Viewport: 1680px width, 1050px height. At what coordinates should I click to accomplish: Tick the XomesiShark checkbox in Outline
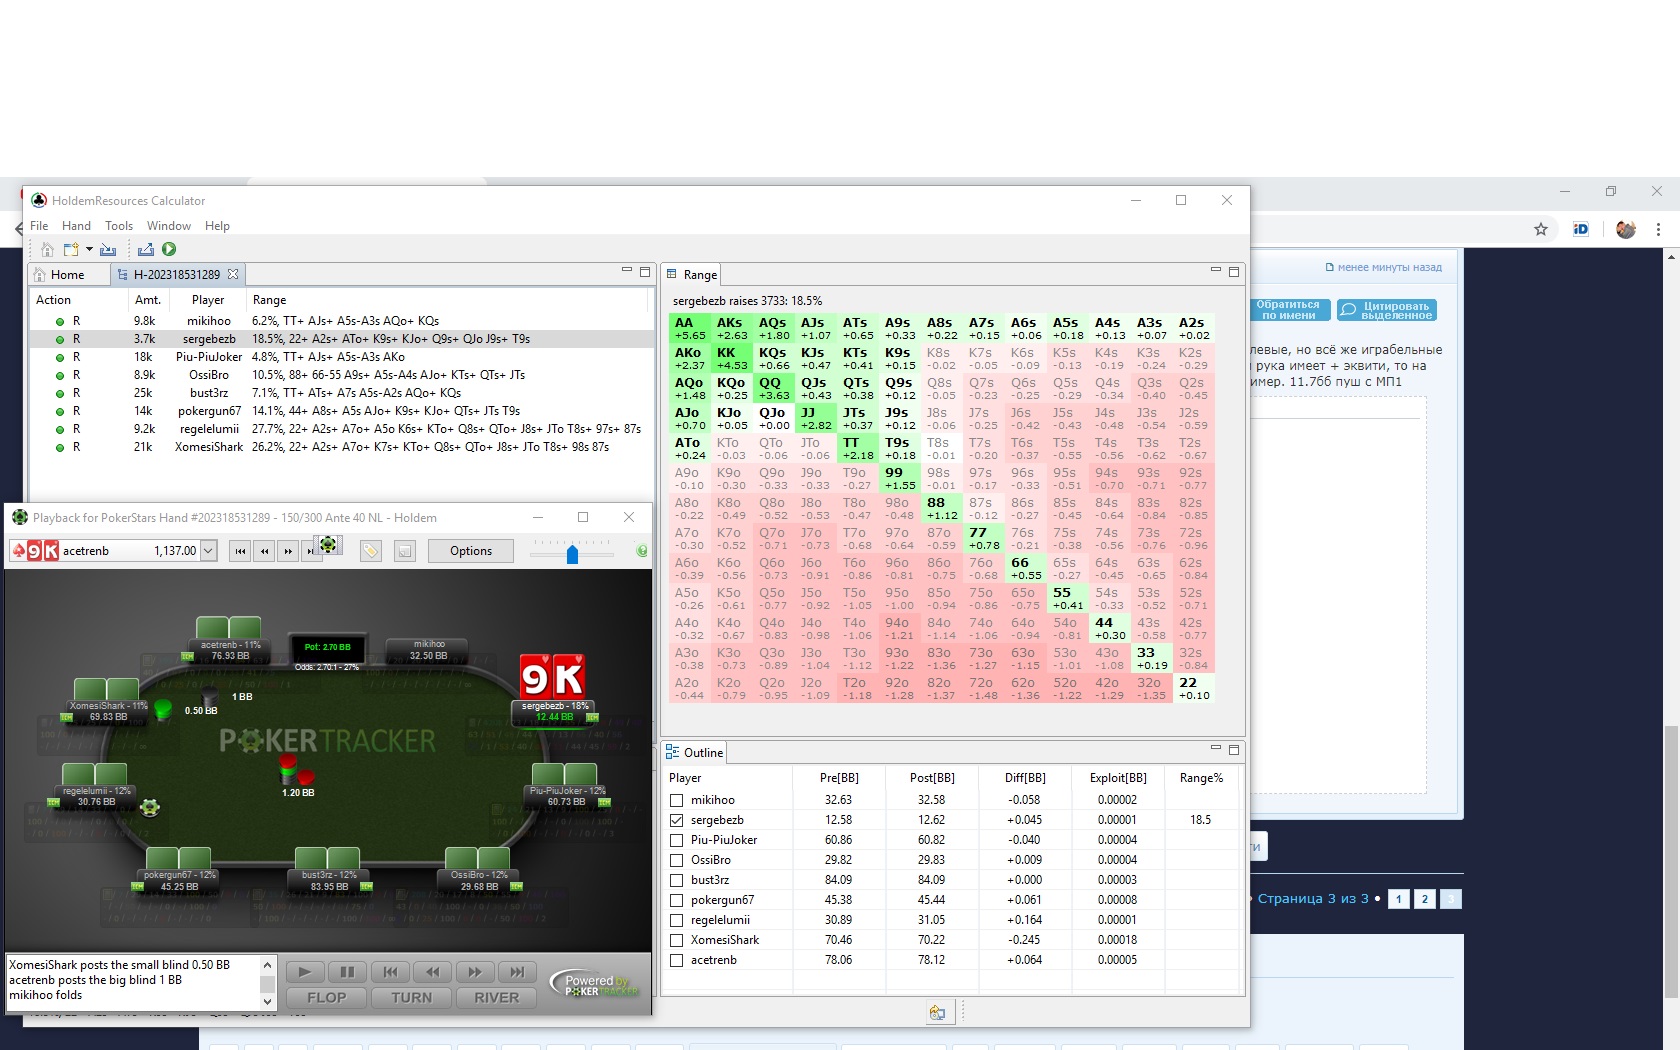coord(677,940)
